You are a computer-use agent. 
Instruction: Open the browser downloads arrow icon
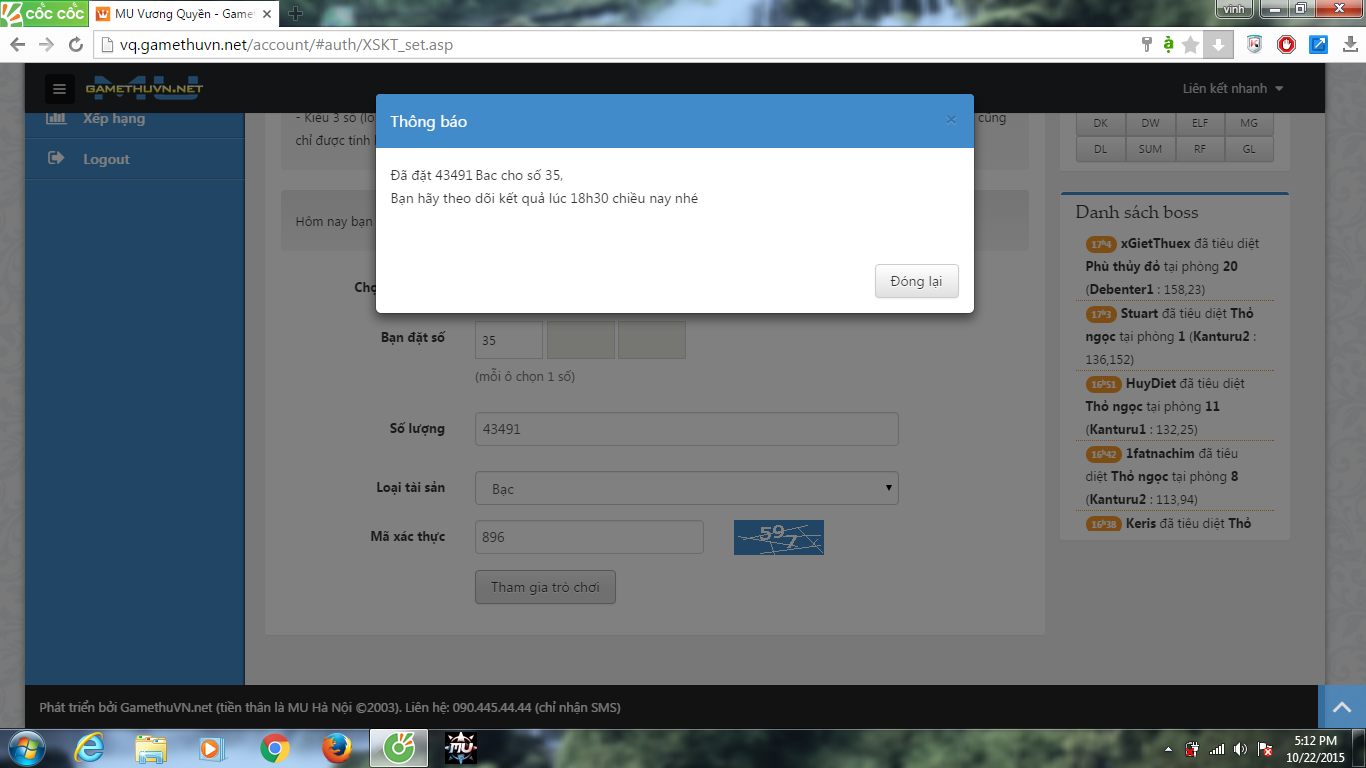click(1350, 45)
